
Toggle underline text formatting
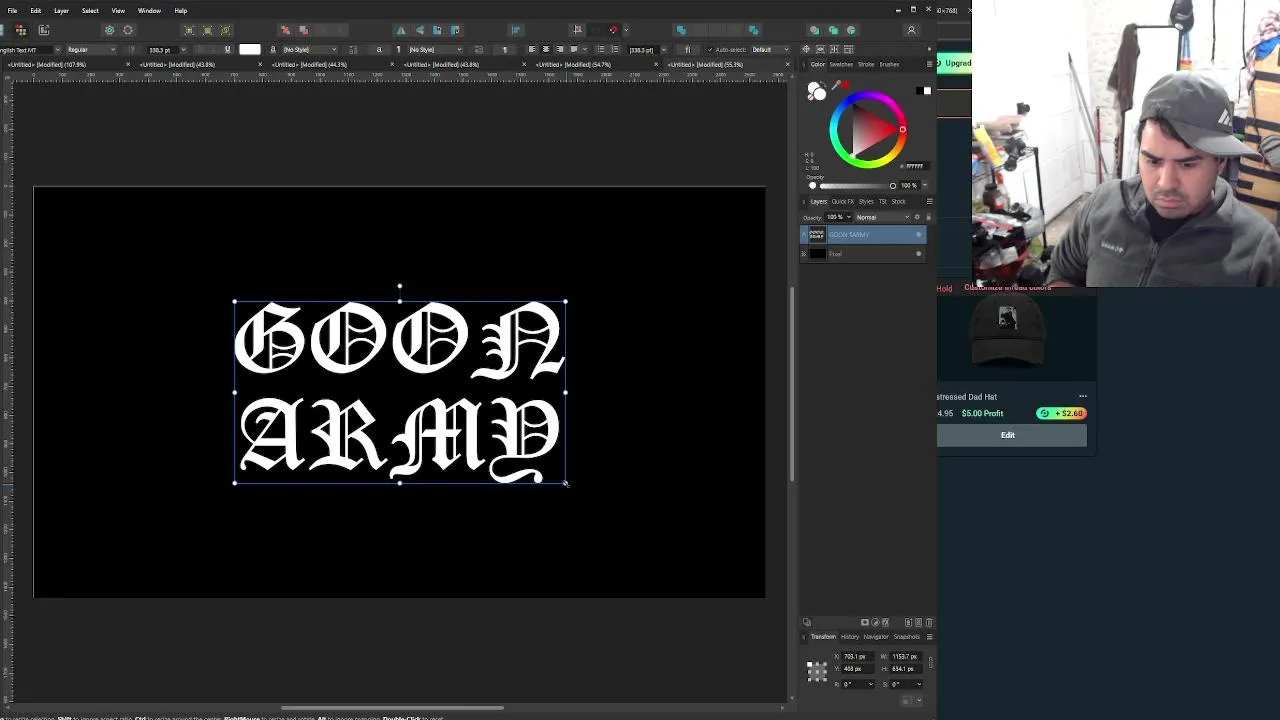tap(227, 49)
